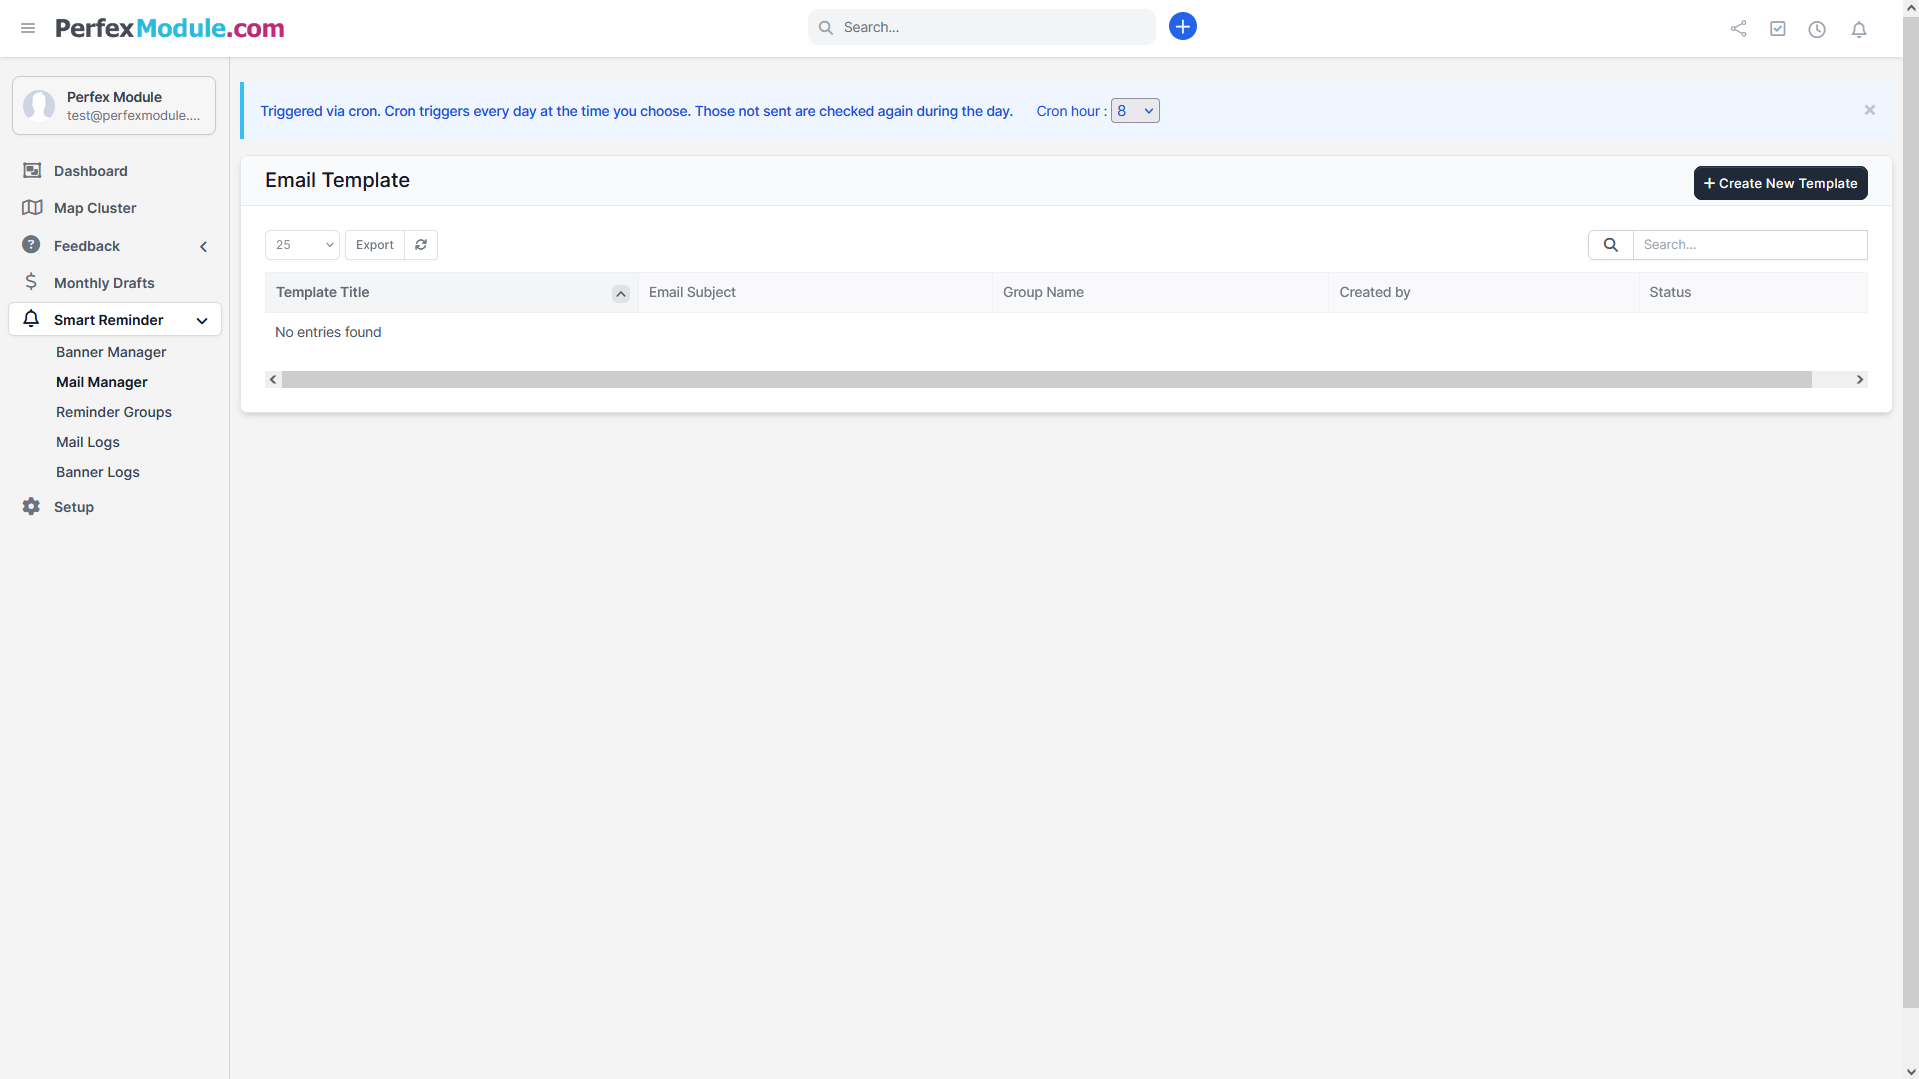Screen dimensions: 1919x1079
Task: Go to Mail Logs page
Action: click(88, 442)
